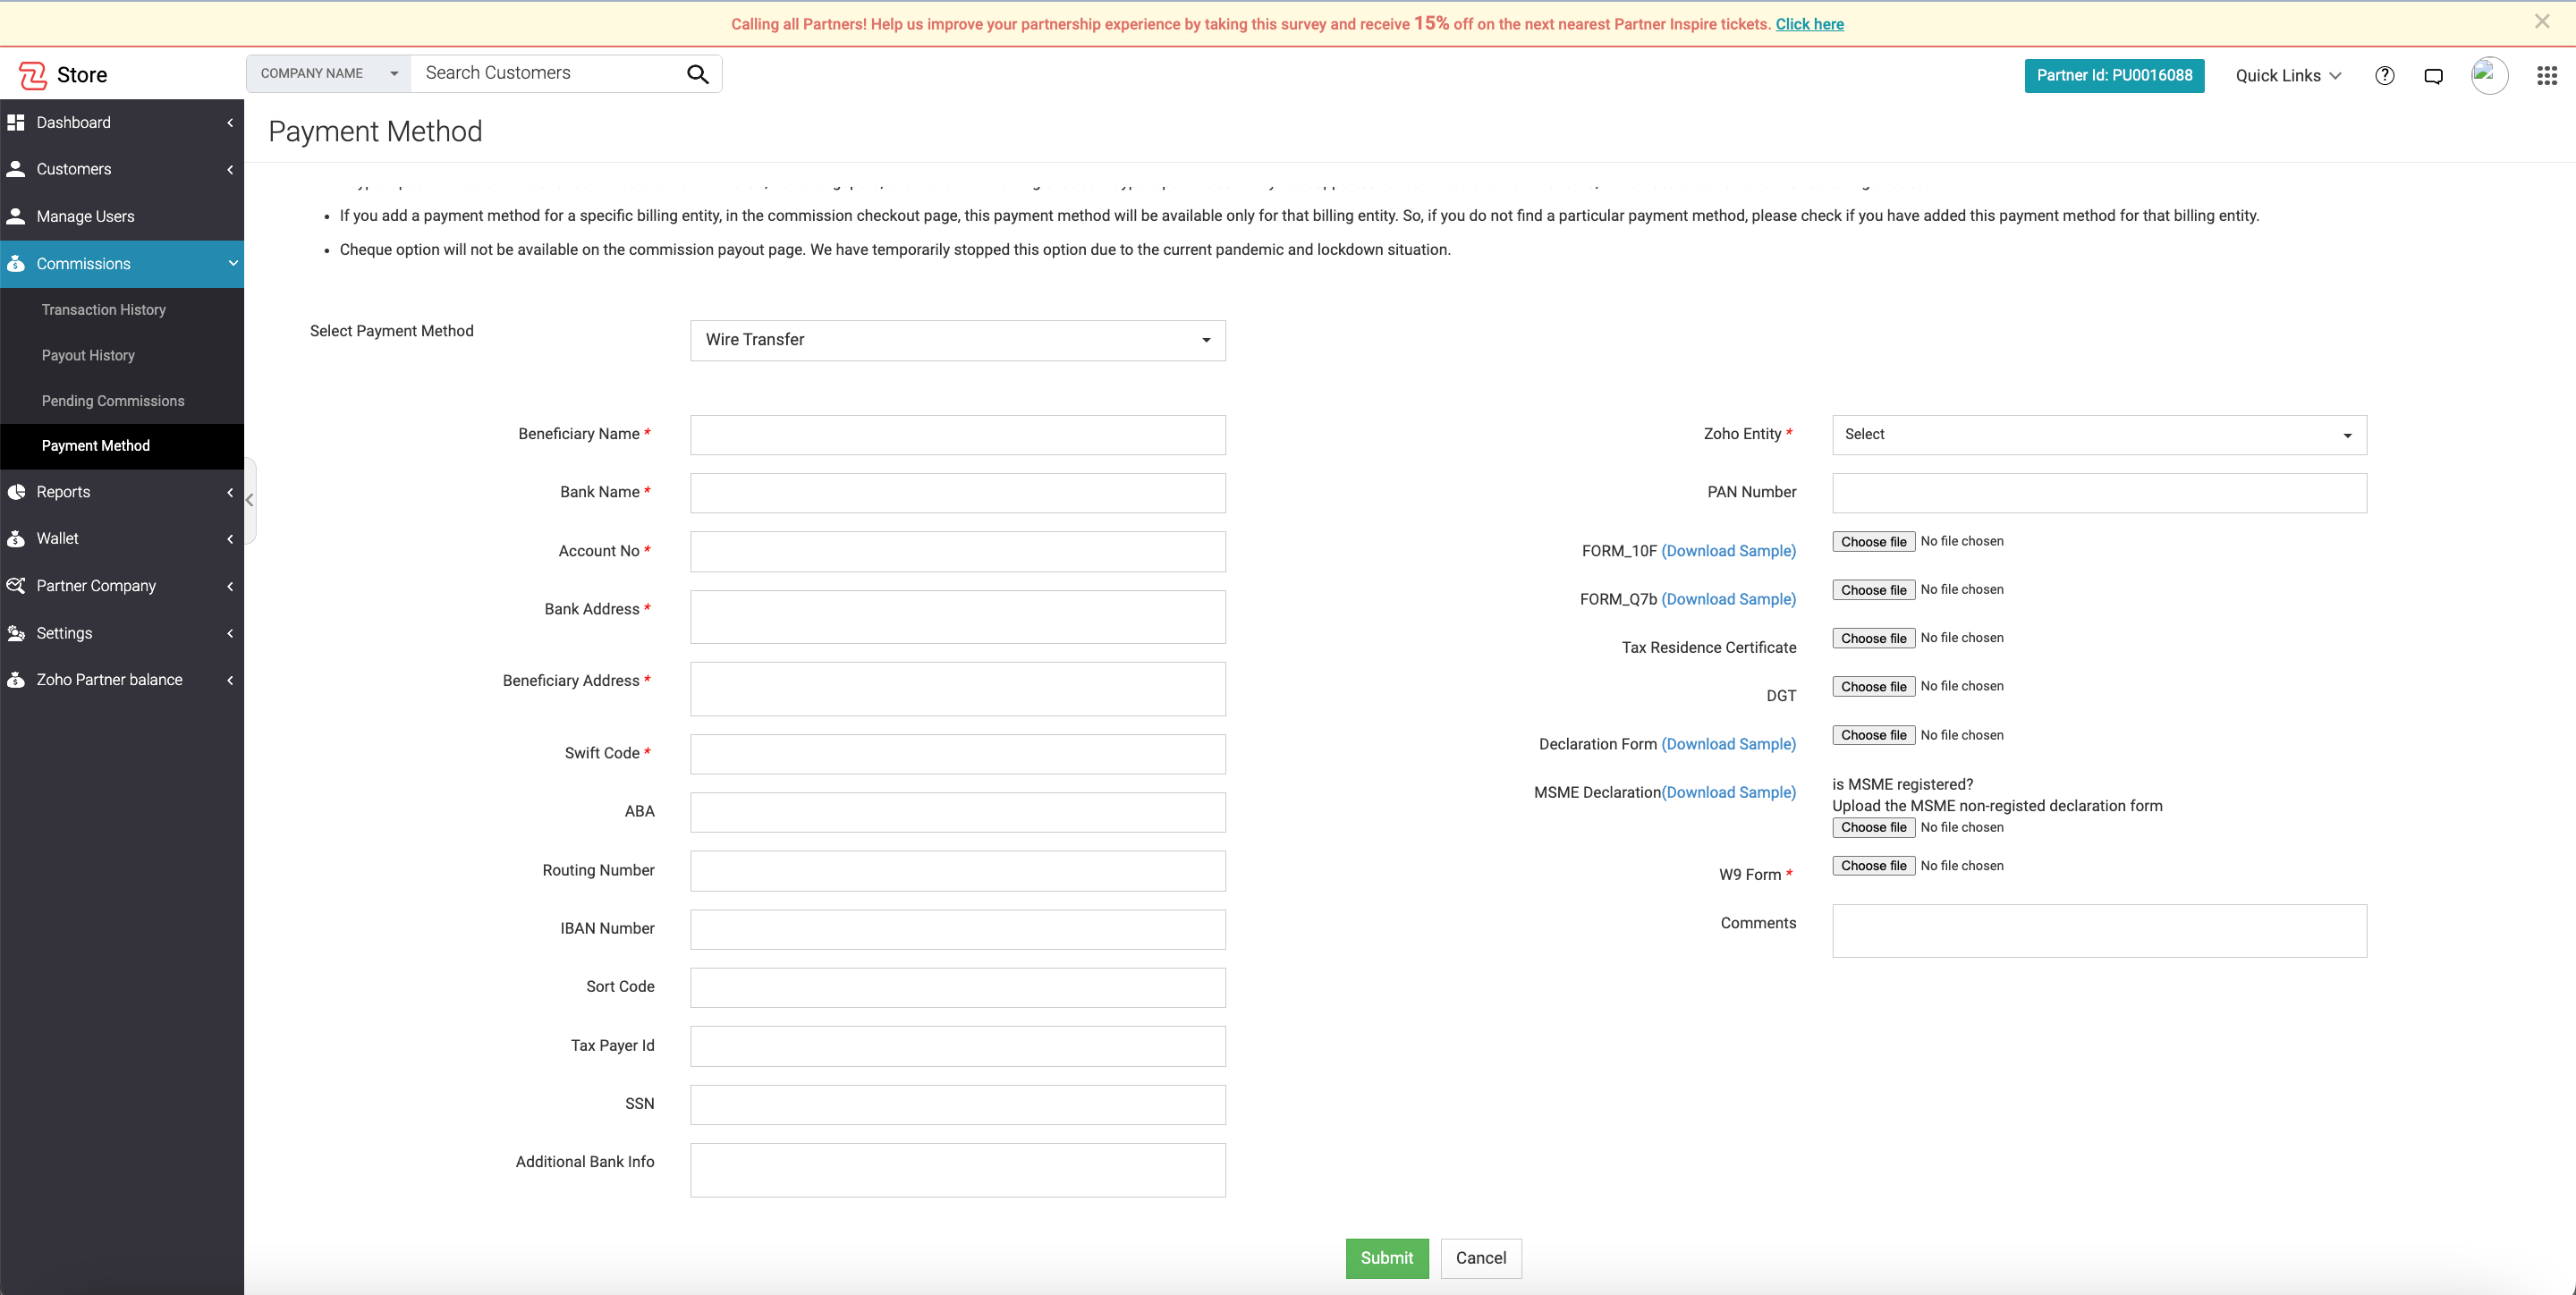Click the PAN Number input field

pos(2099,493)
